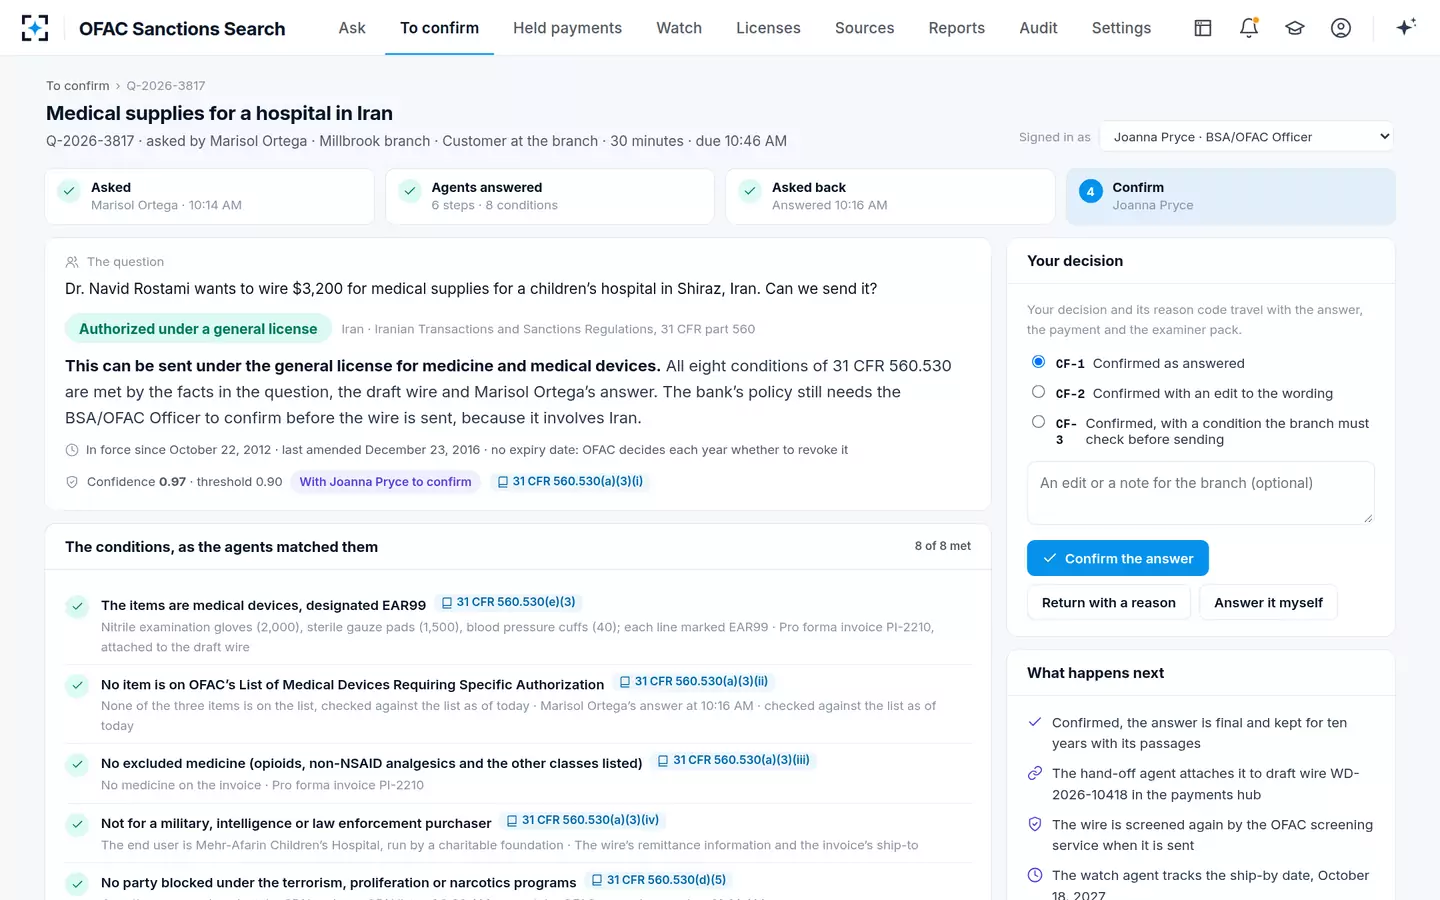Click Return with a reason

1109,603
